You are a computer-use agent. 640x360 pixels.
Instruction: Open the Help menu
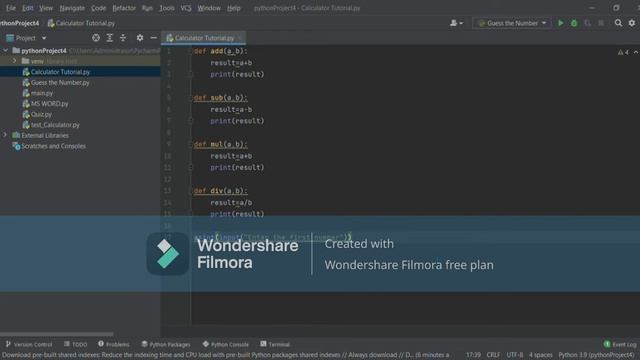coord(233,8)
